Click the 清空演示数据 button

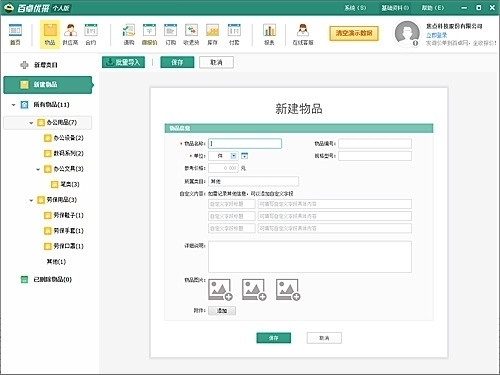(x=354, y=33)
